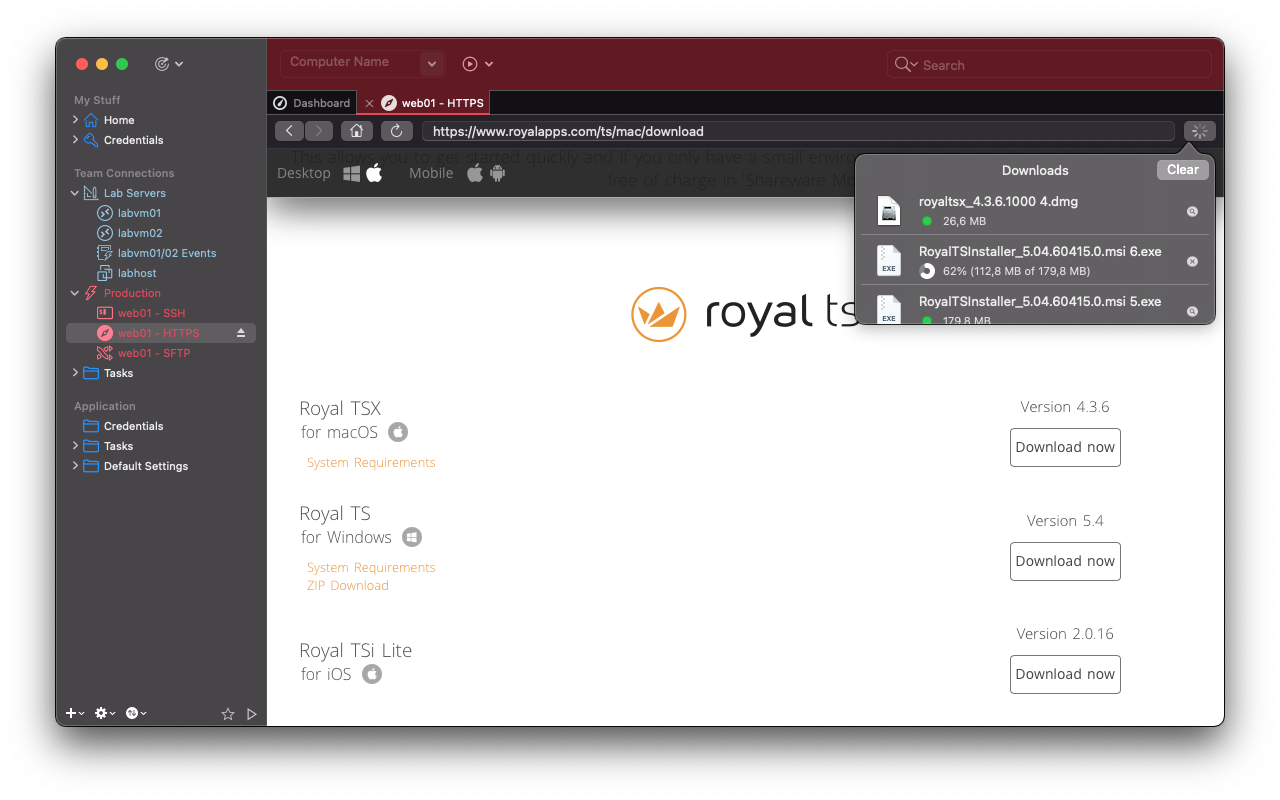
Task: Click Download now for Royal TSX macOS
Action: [1065, 447]
